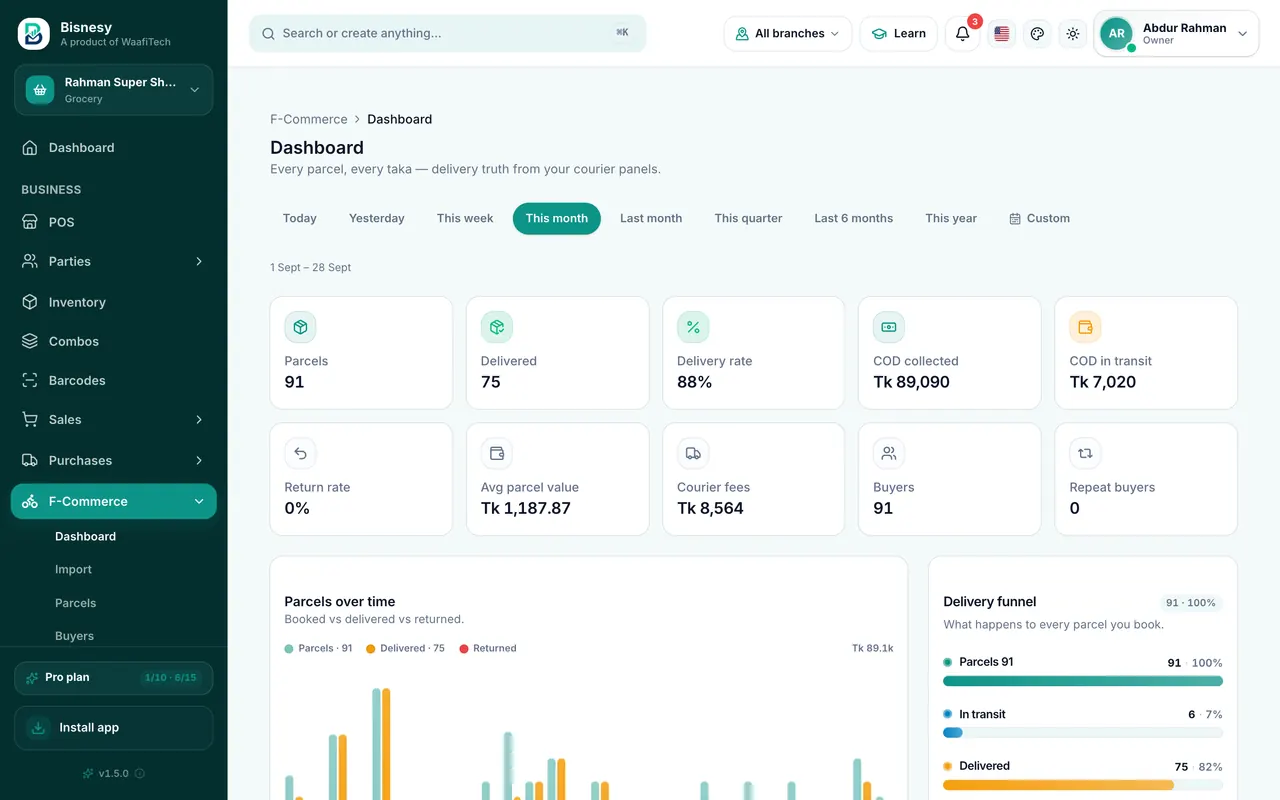1280x800 pixels.
Task: Open Inventory in the sidebar
Action: coord(114,302)
